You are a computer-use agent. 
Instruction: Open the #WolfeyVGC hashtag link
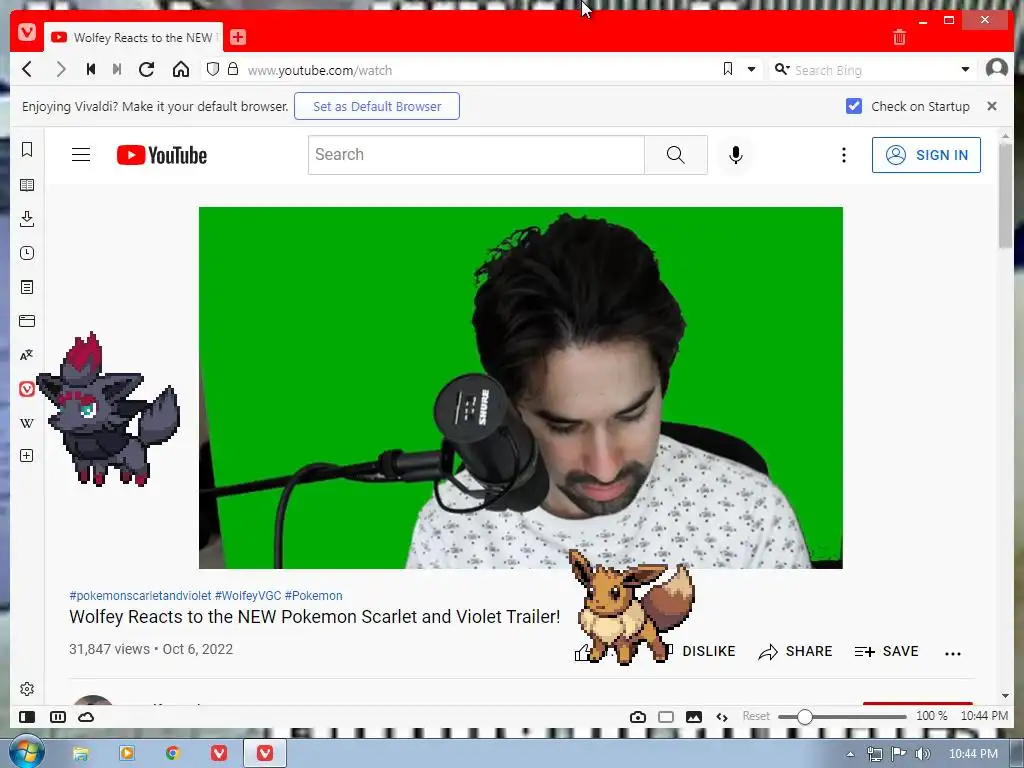click(x=248, y=596)
